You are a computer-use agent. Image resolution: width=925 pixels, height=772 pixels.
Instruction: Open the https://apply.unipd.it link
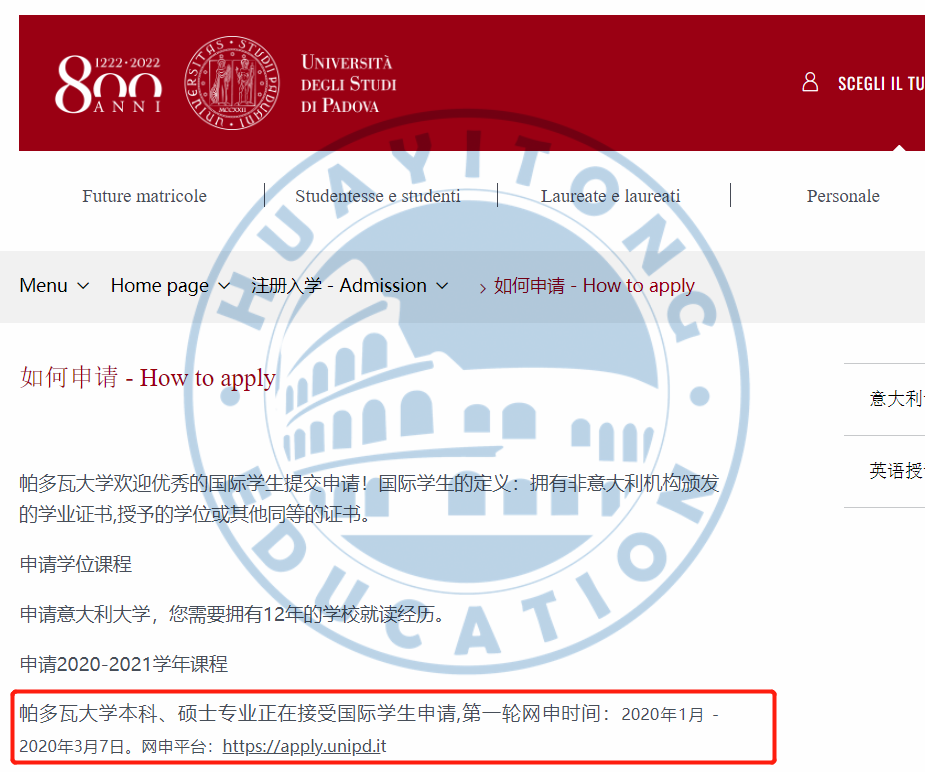[x=304, y=746]
